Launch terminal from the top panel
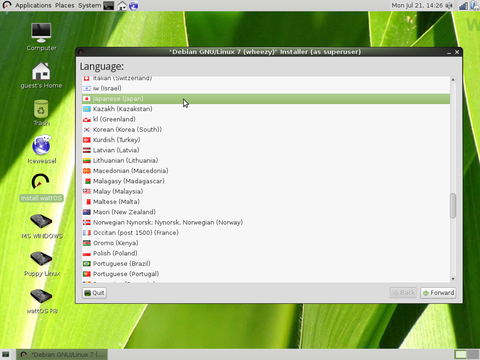Image resolution: width=480 pixels, height=360 pixels. pos(109,6)
